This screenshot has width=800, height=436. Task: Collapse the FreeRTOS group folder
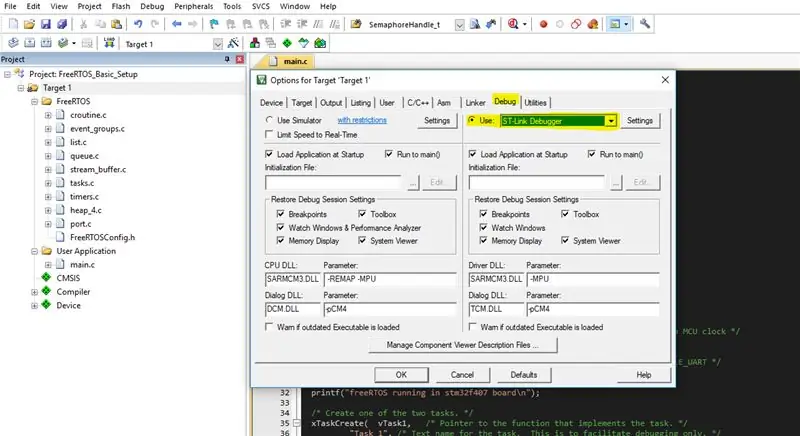pyautogui.click(x=34, y=101)
